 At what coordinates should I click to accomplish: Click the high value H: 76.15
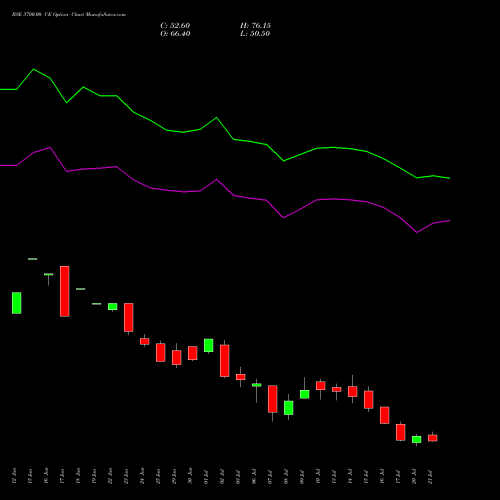(255, 26)
